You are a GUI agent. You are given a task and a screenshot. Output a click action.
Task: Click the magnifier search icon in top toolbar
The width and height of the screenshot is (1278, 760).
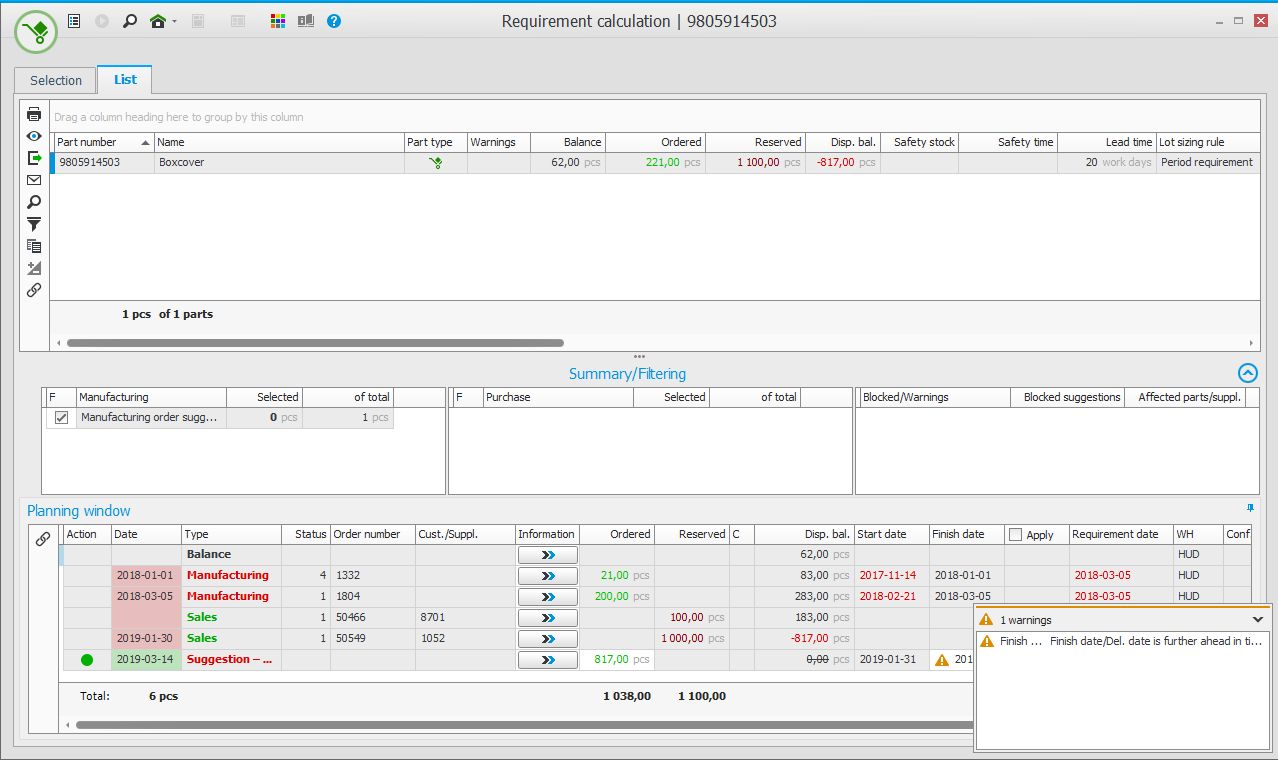tap(129, 21)
